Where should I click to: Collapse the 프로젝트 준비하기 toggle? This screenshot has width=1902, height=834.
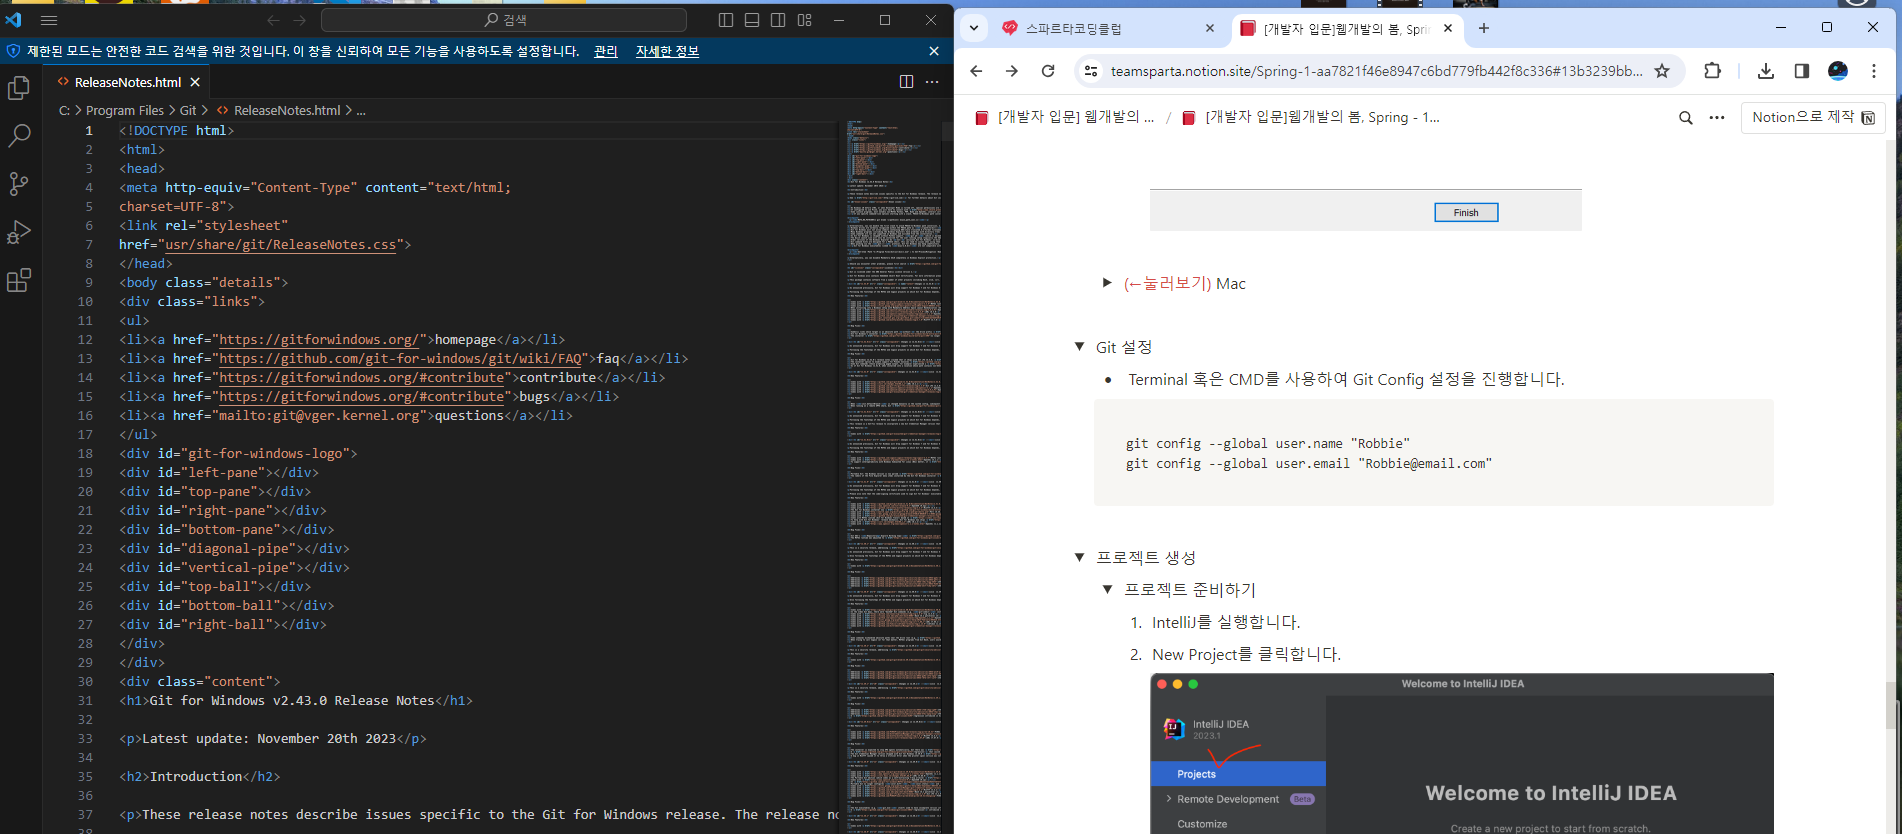point(1107,589)
